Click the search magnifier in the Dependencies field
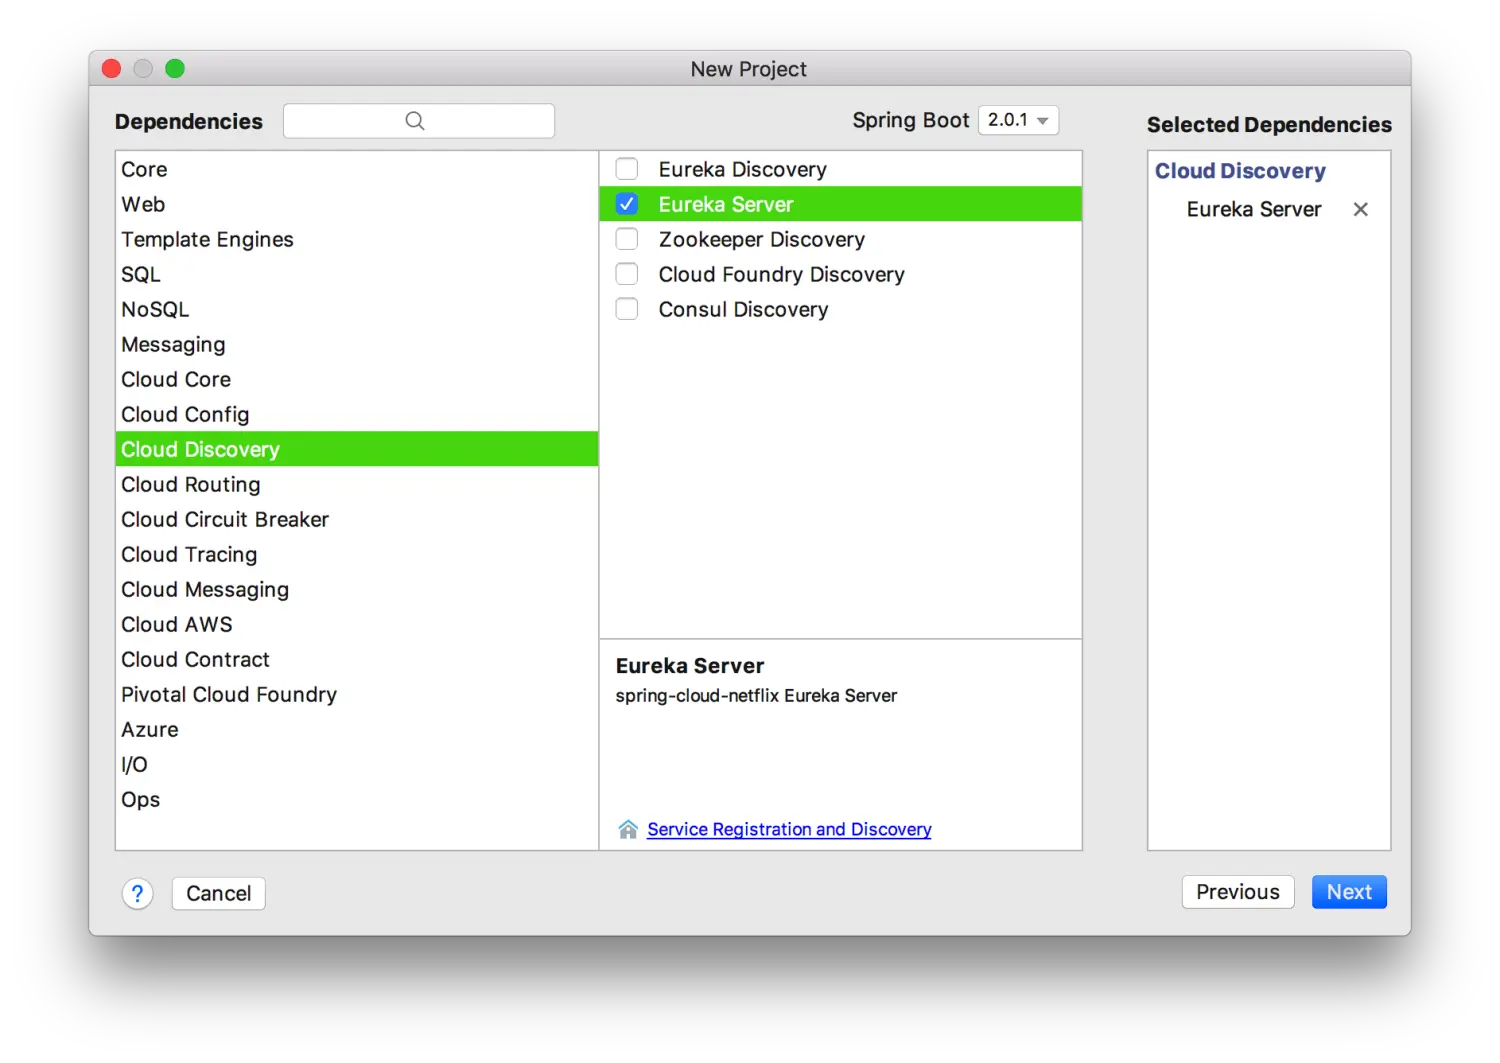 pos(415,121)
